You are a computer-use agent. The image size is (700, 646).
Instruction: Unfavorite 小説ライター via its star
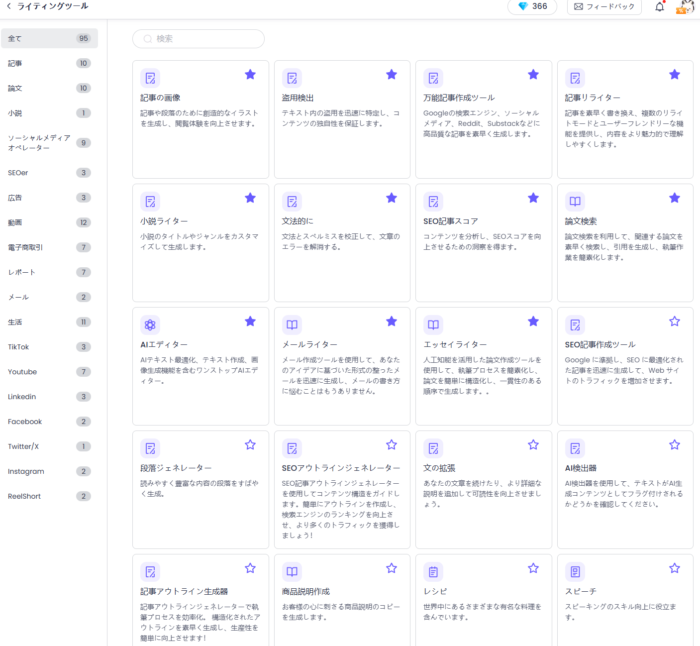point(250,198)
